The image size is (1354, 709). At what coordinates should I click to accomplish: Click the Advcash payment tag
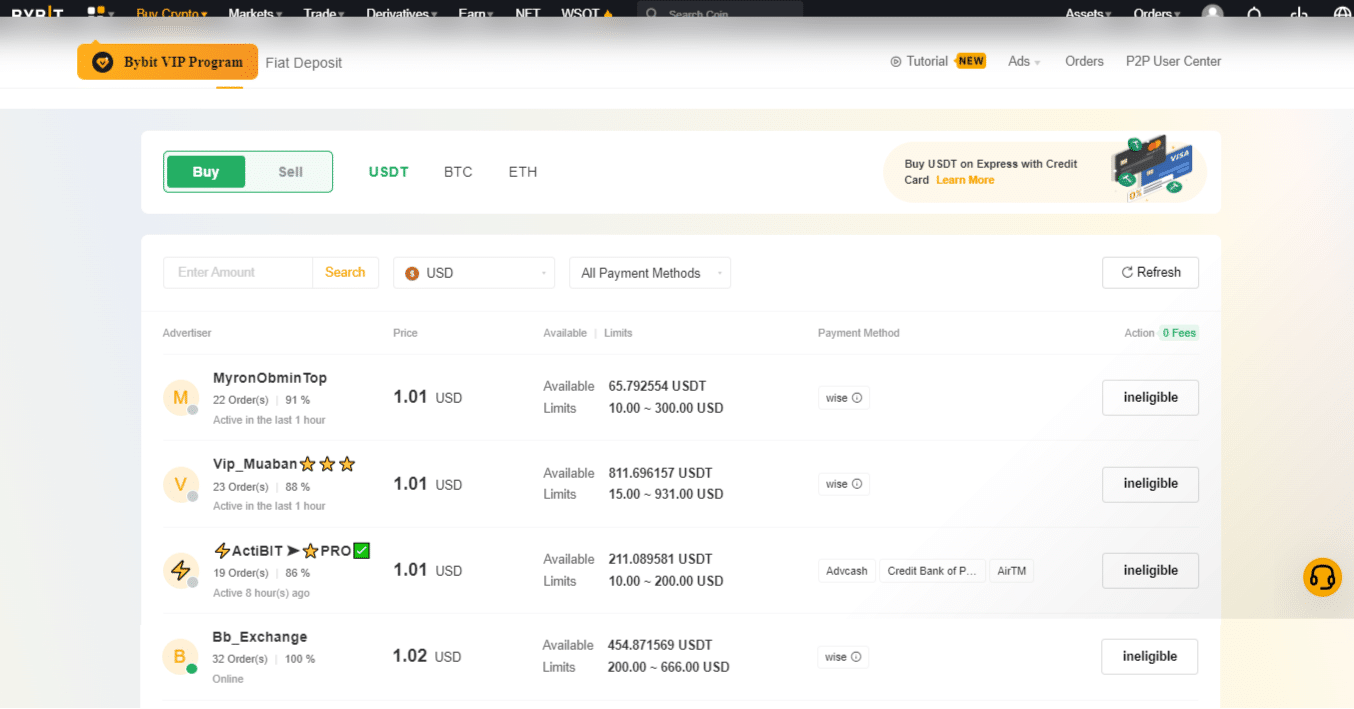click(x=847, y=571)
